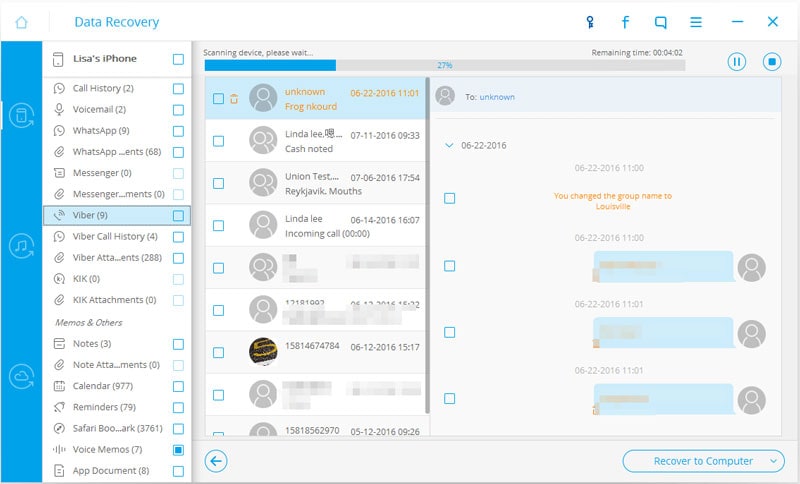Click the Reminders (79) icon
Image resolution: width=800 pixels, height=484 pixels.
coord(59,407)
